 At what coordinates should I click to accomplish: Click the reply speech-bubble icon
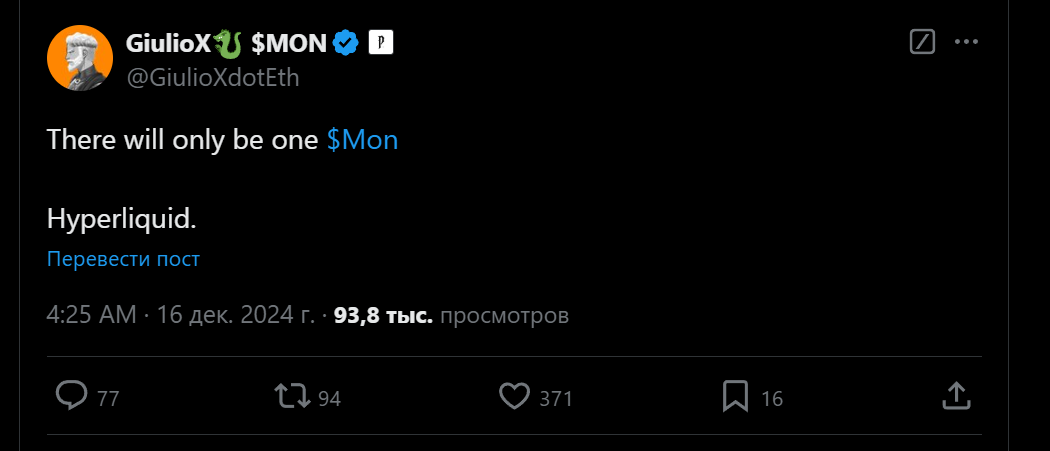[71, 397]
